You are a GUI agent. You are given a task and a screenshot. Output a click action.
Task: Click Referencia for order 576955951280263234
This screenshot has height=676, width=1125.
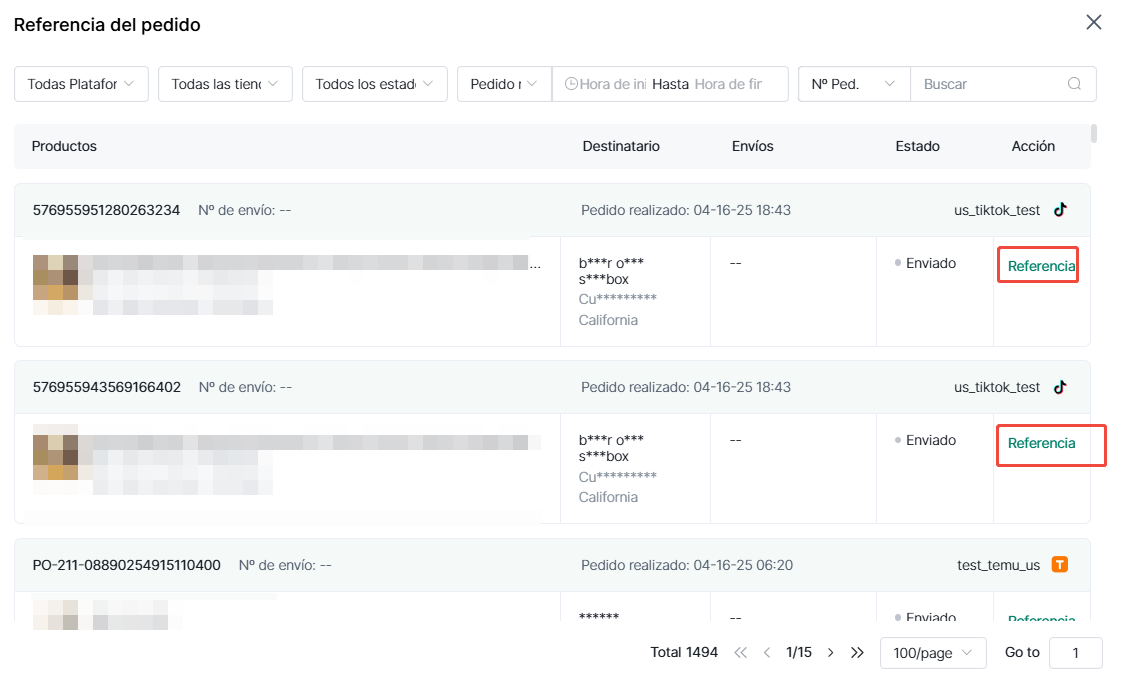(x=1041, y=266)
